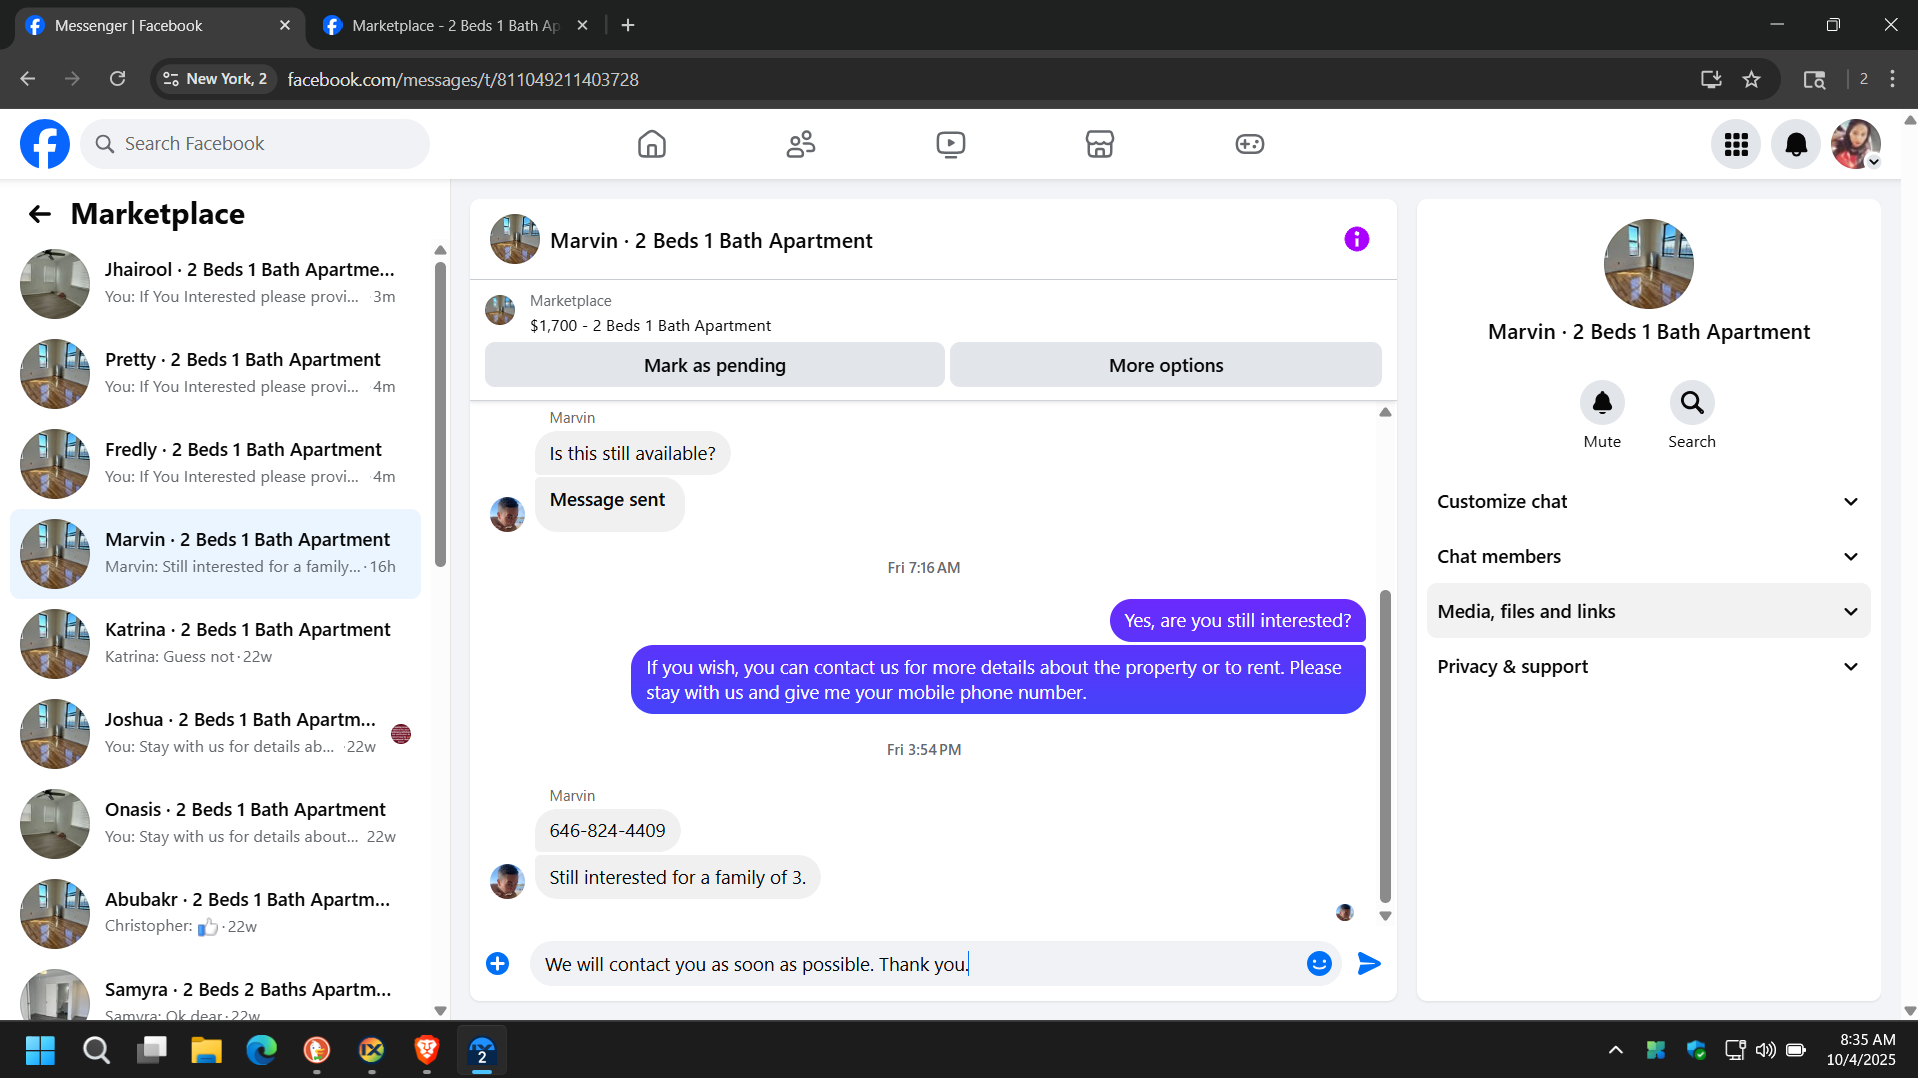
Task: Open the account profile picture menu
Action: pos(1856,144)
